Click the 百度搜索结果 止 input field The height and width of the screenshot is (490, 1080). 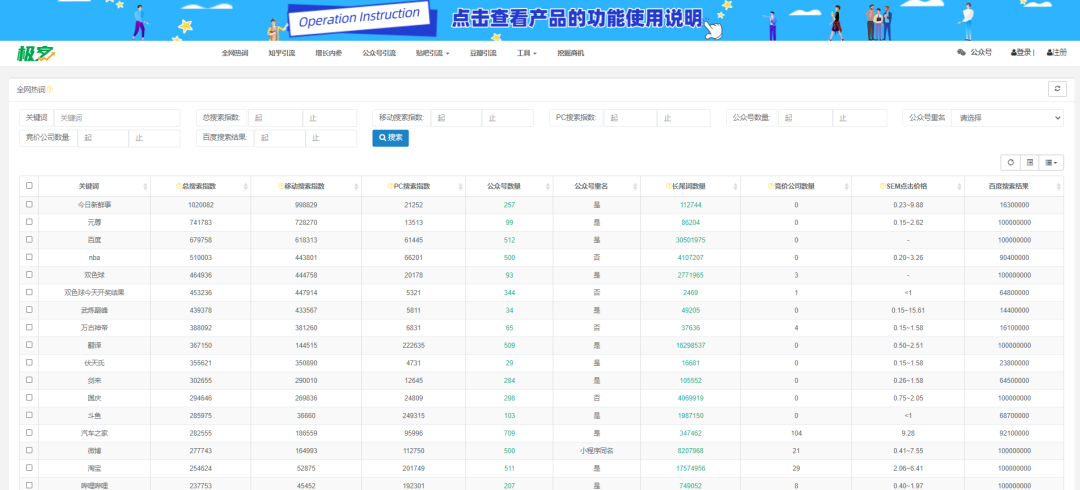(331, 138)
